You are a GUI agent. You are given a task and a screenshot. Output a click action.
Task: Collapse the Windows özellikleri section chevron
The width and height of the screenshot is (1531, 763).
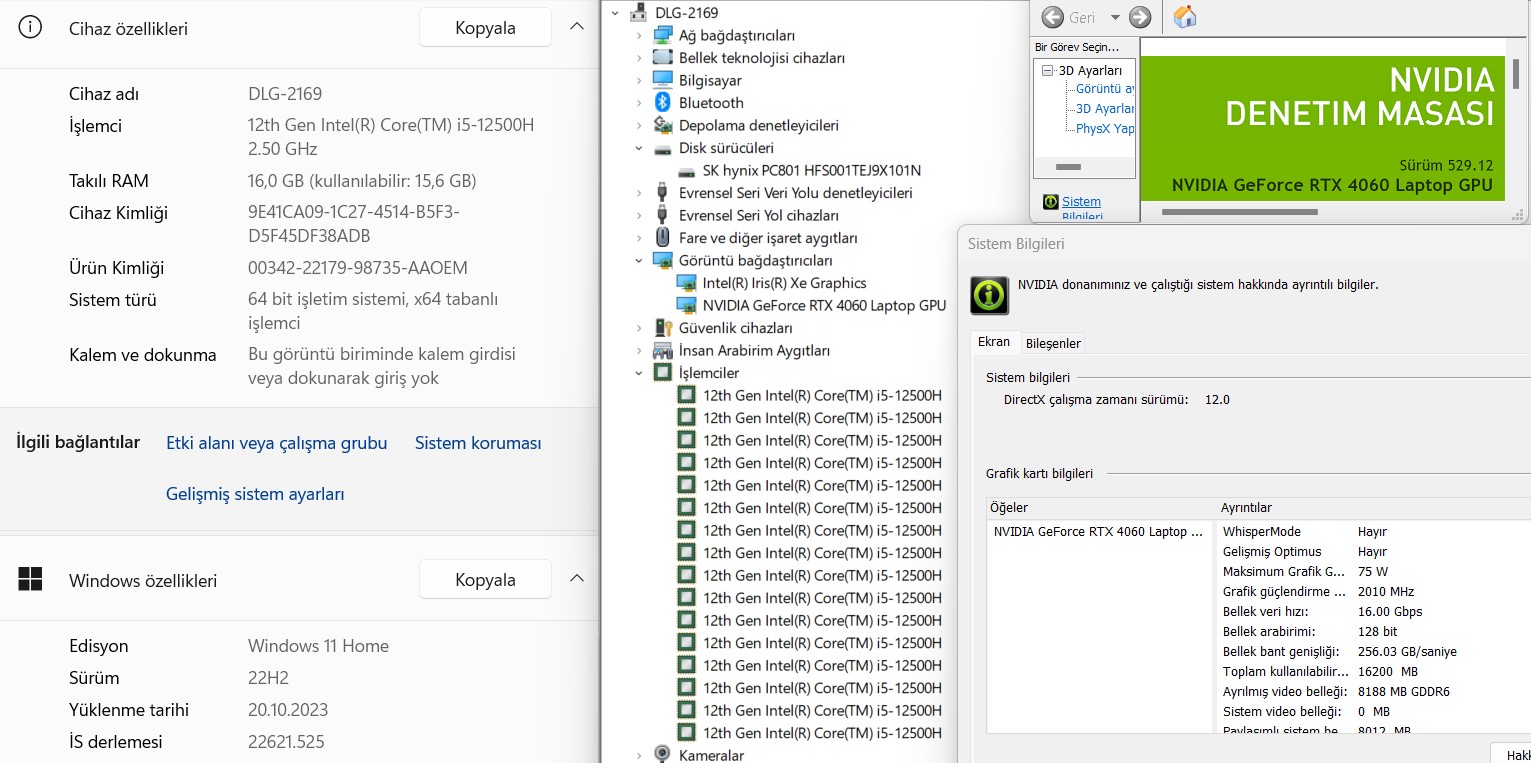point(577,579)
